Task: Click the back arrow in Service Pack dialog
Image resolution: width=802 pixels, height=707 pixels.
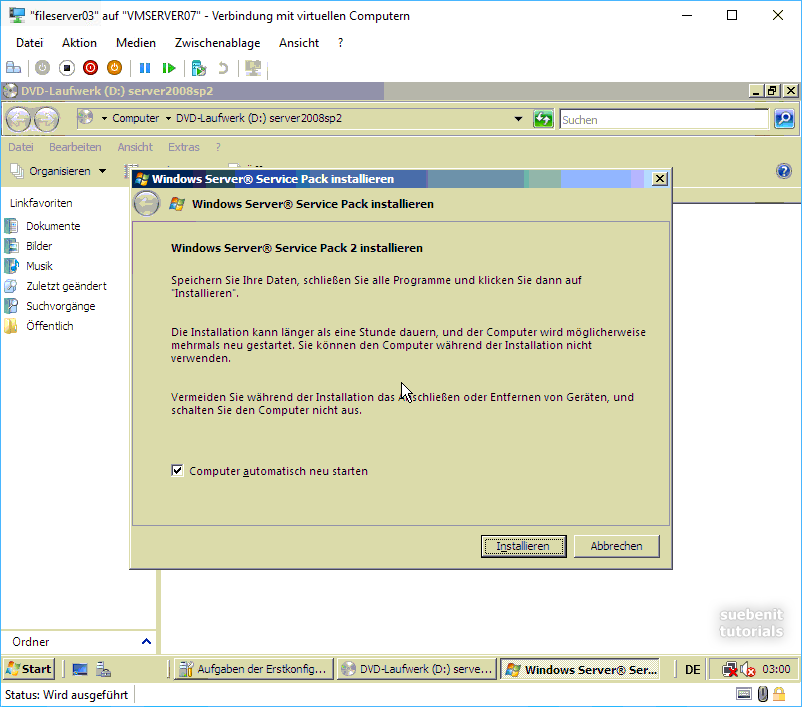Action: tap(147, 204)
